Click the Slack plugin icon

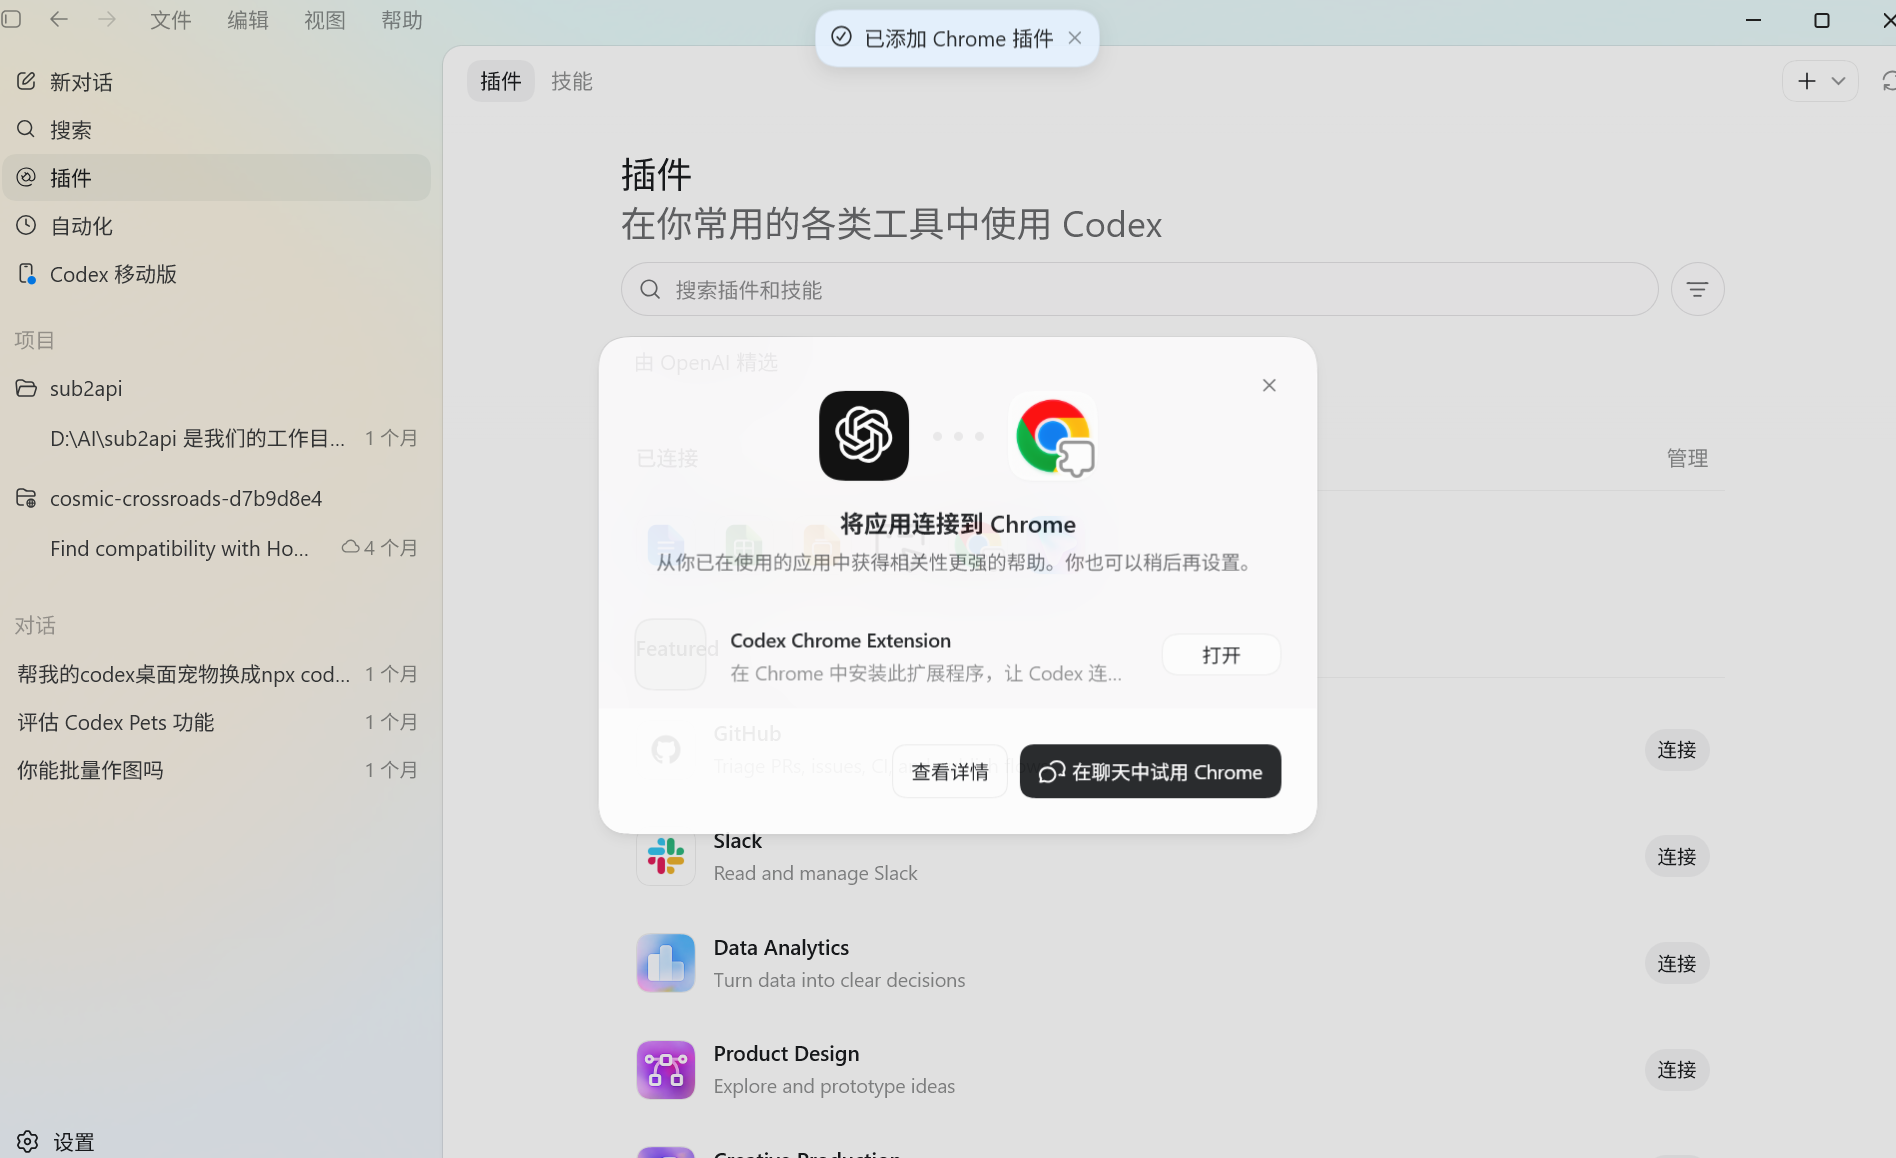click(666, 857)
